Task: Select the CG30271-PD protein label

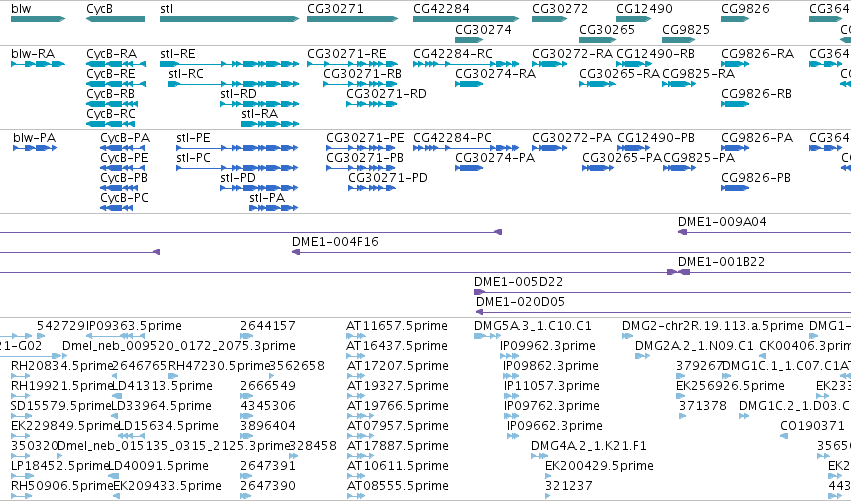Action: coord(388,178)
